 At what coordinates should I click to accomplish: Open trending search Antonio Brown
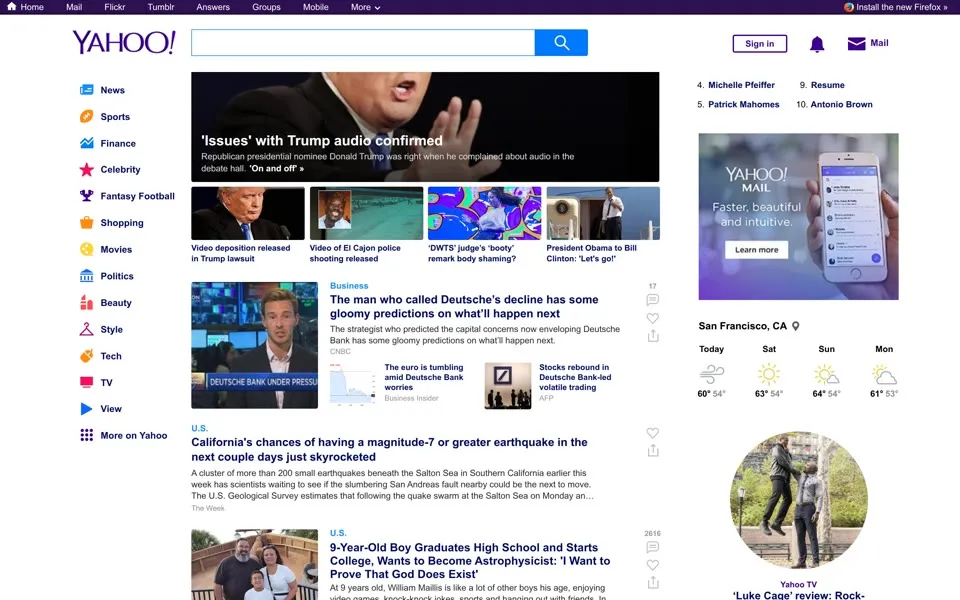point(841,105)
